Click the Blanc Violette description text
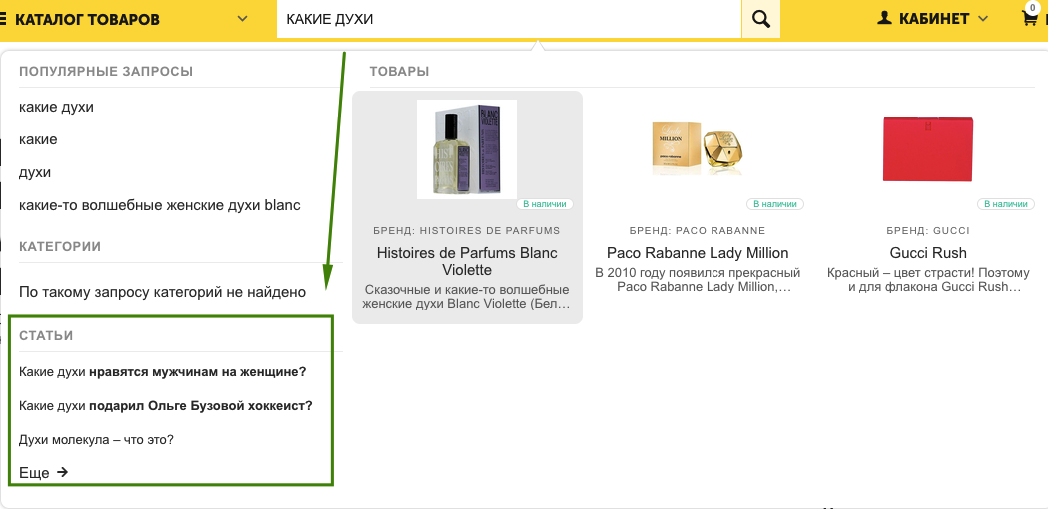The width and height of the screenshot is (1048, 509). coord(467,297)
